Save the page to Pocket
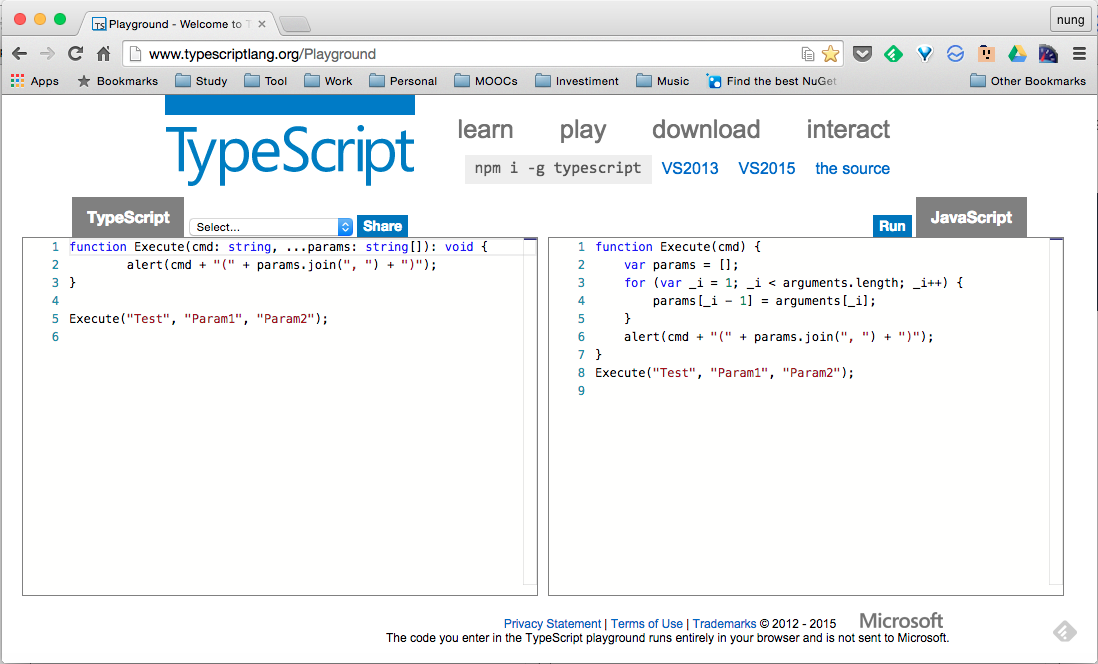Image resolution: width=1098 pixels, height=664 pixels. [862, 54]
